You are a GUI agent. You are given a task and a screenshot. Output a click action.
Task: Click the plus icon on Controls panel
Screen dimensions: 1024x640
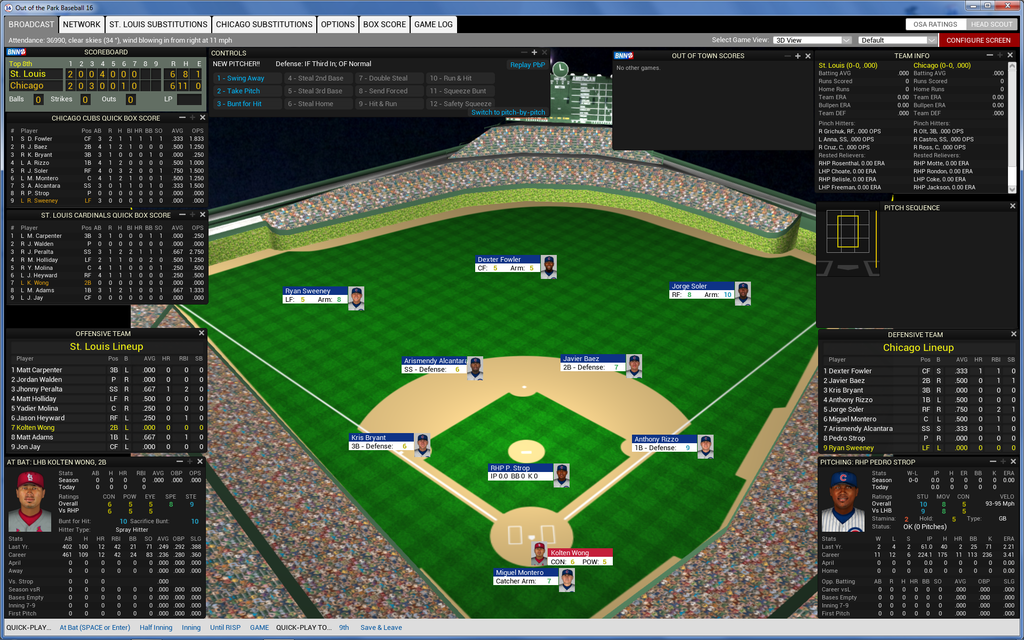534,52
